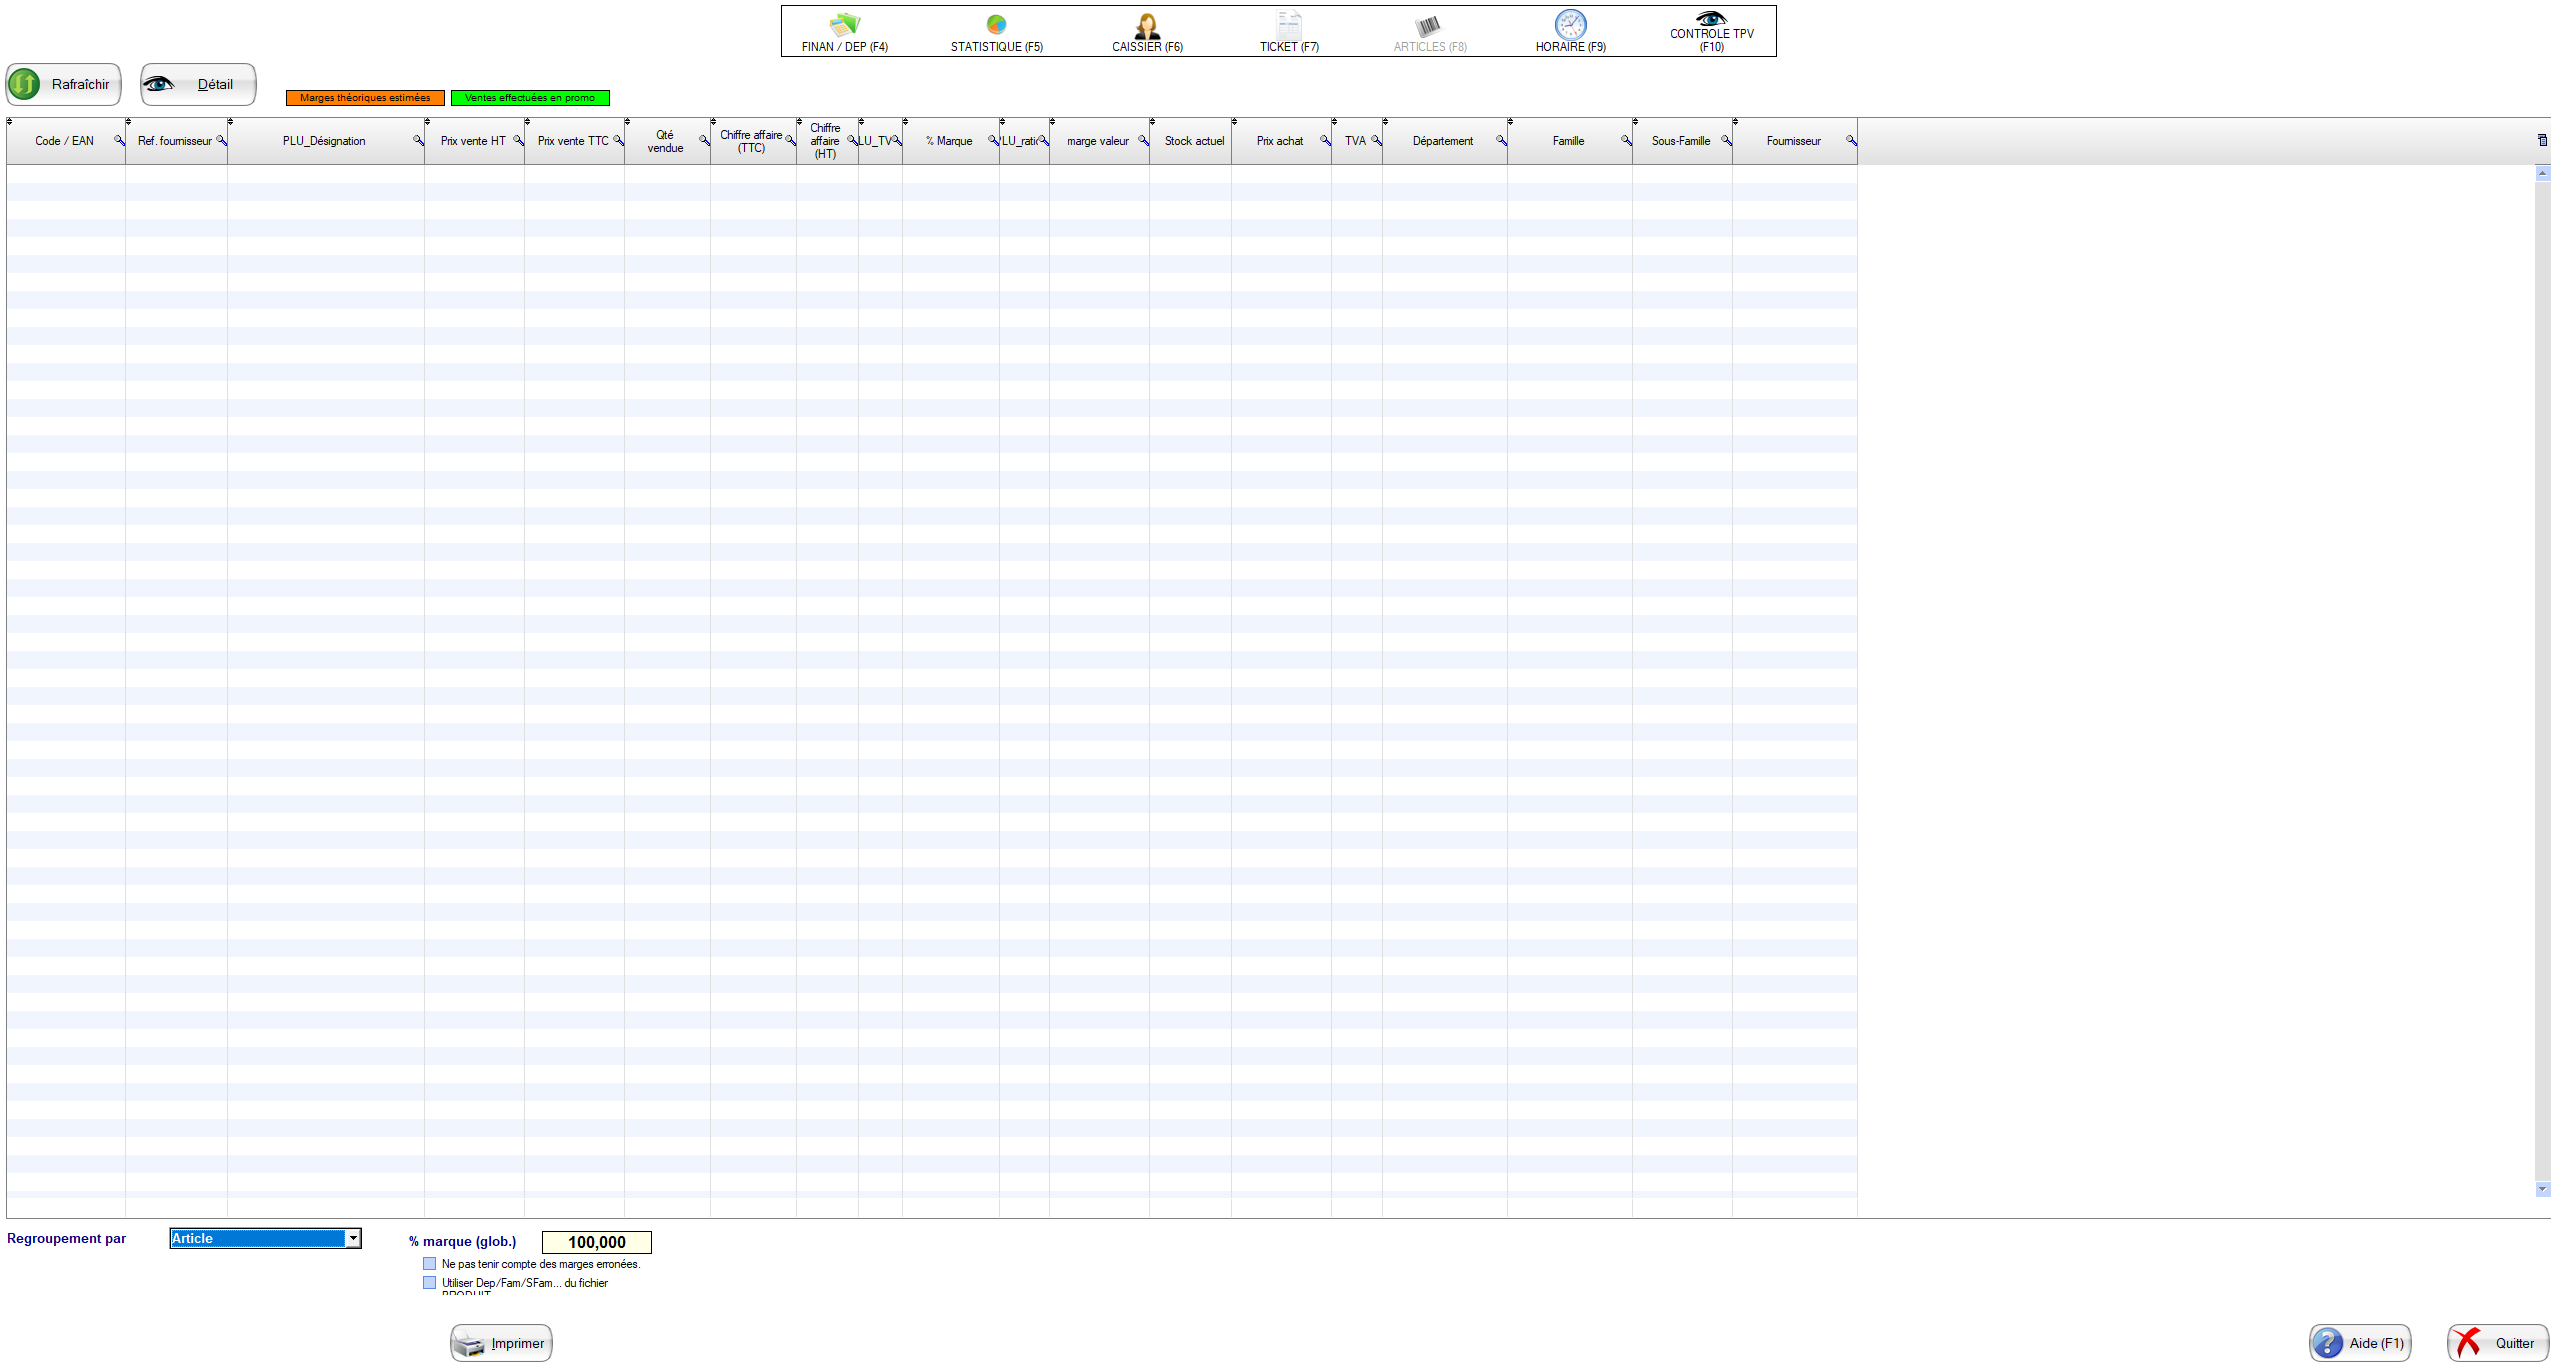
Task: Enable 'Utiliser Dep/Fam/SFam du fichier' checkbox
Action: [x=430, y=1283]
